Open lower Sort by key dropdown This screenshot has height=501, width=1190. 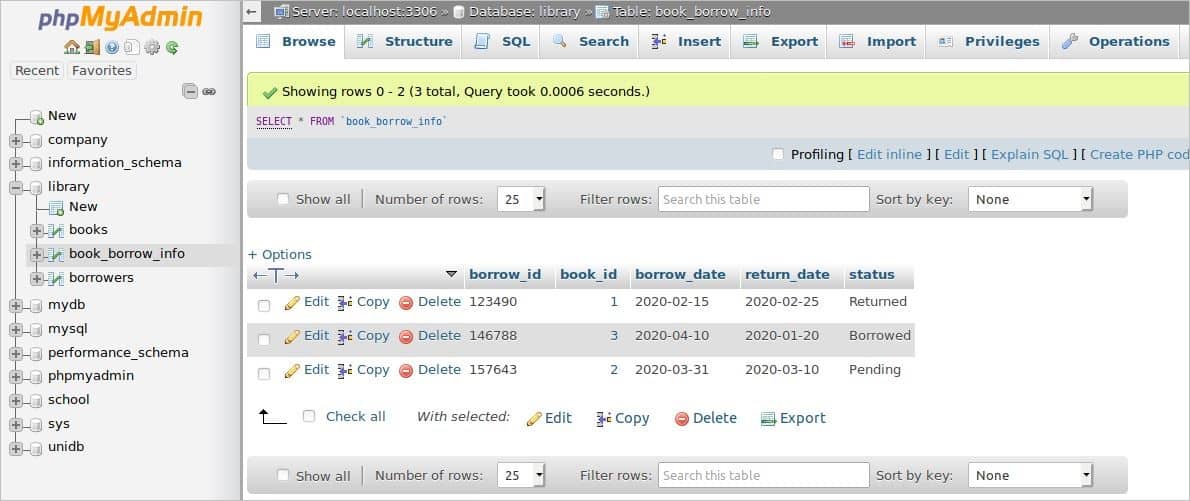(x=1030, y=476)
